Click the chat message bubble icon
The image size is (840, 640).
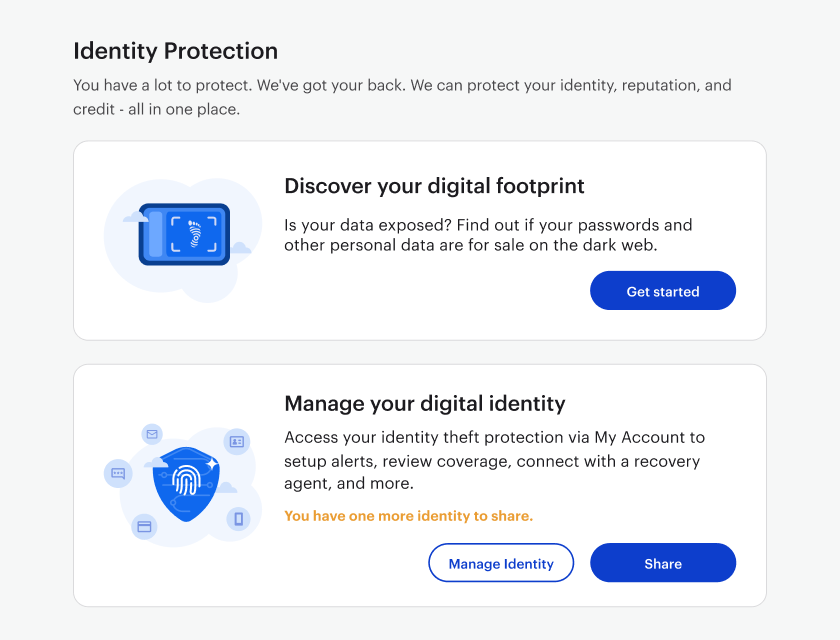pos(118,473)
